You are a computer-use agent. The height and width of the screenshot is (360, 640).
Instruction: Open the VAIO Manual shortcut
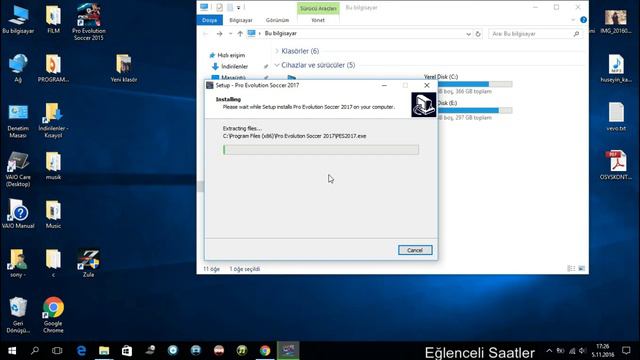click(x=18, y=214)
